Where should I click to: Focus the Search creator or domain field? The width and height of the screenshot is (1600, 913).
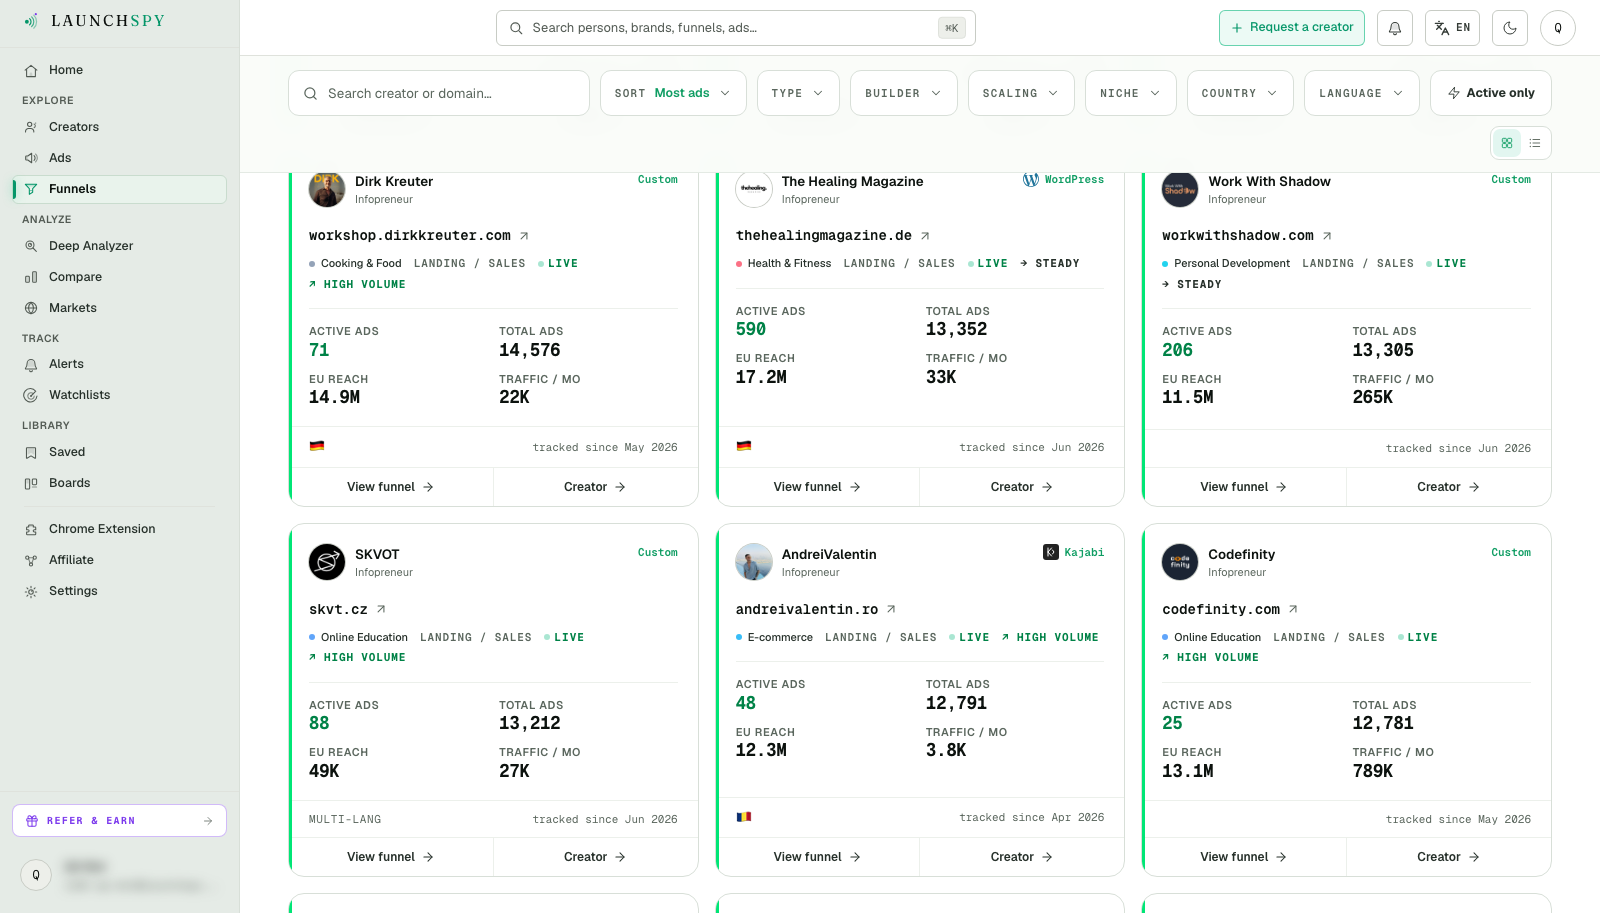(x=439, y=93)
